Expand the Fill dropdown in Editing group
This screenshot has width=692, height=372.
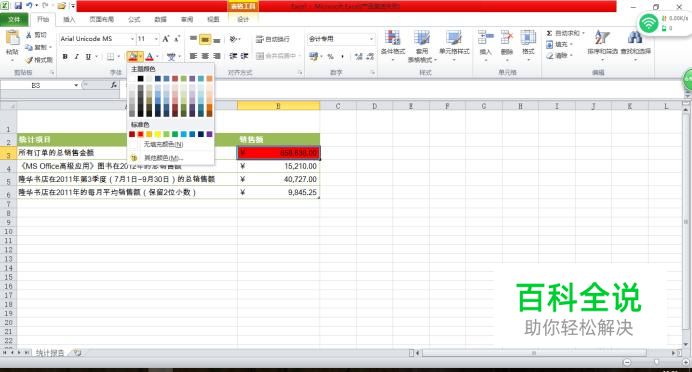click(x=571, y=45)
